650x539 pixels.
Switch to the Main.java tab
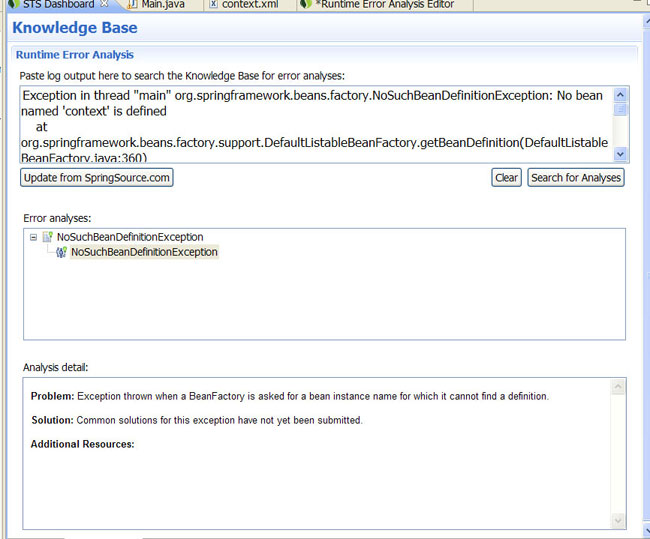159,5
